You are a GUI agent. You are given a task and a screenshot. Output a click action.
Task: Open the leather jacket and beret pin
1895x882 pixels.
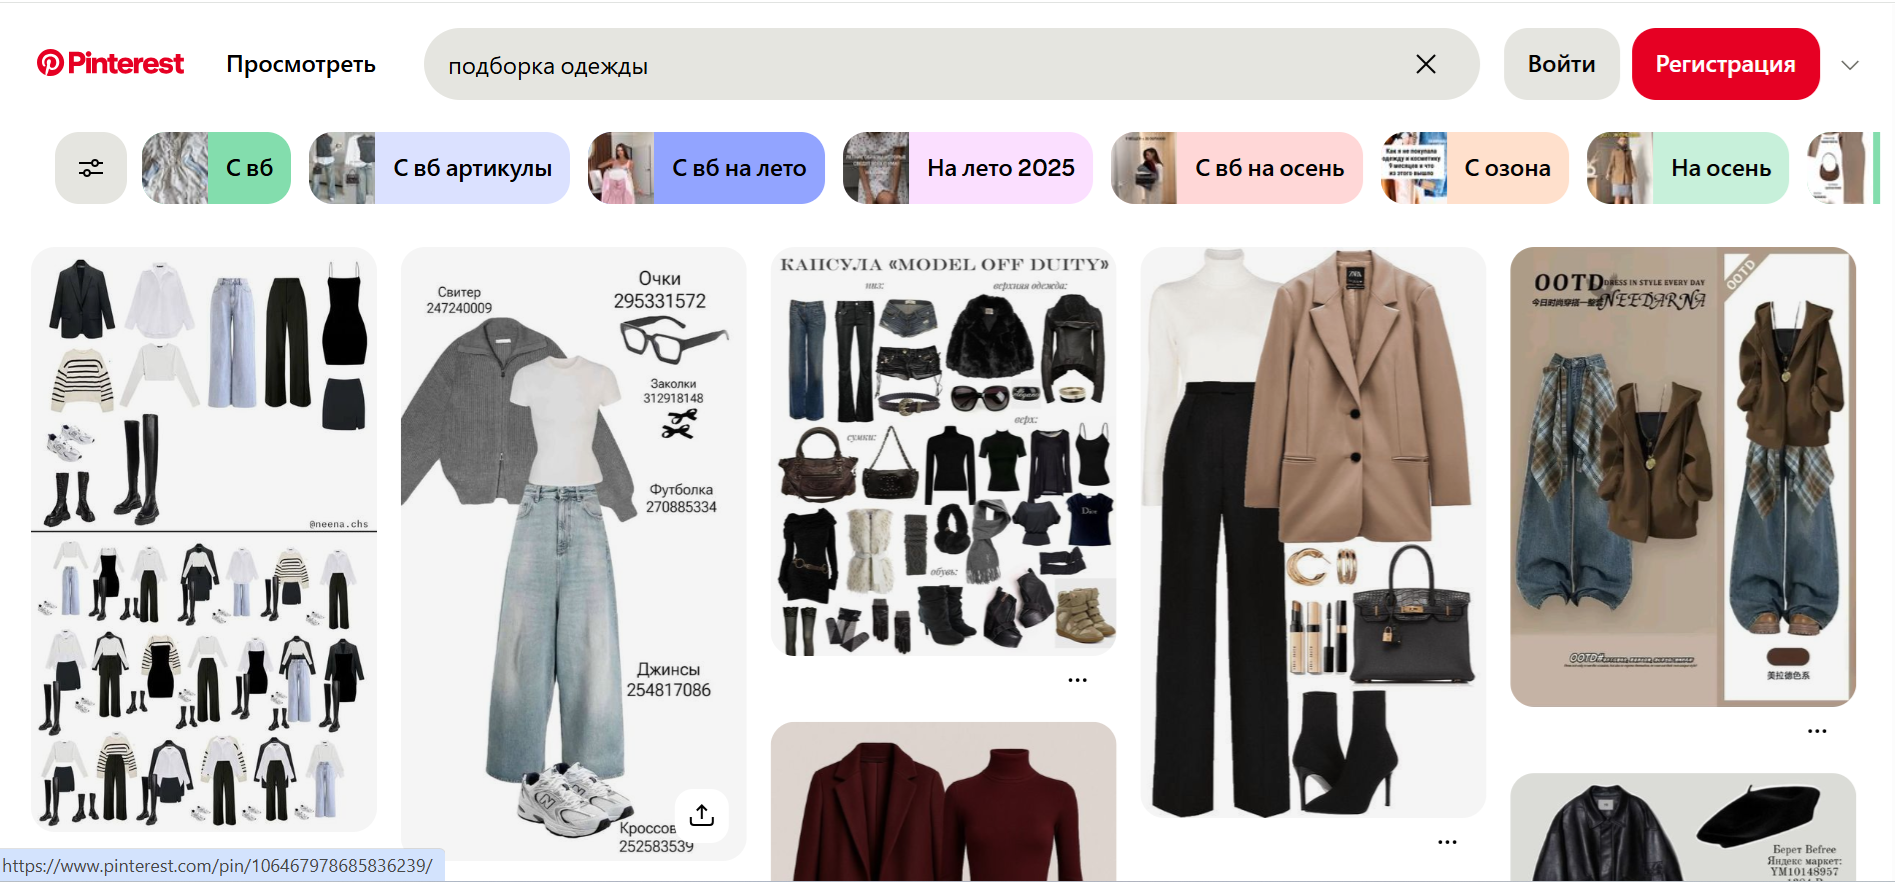1683,827
